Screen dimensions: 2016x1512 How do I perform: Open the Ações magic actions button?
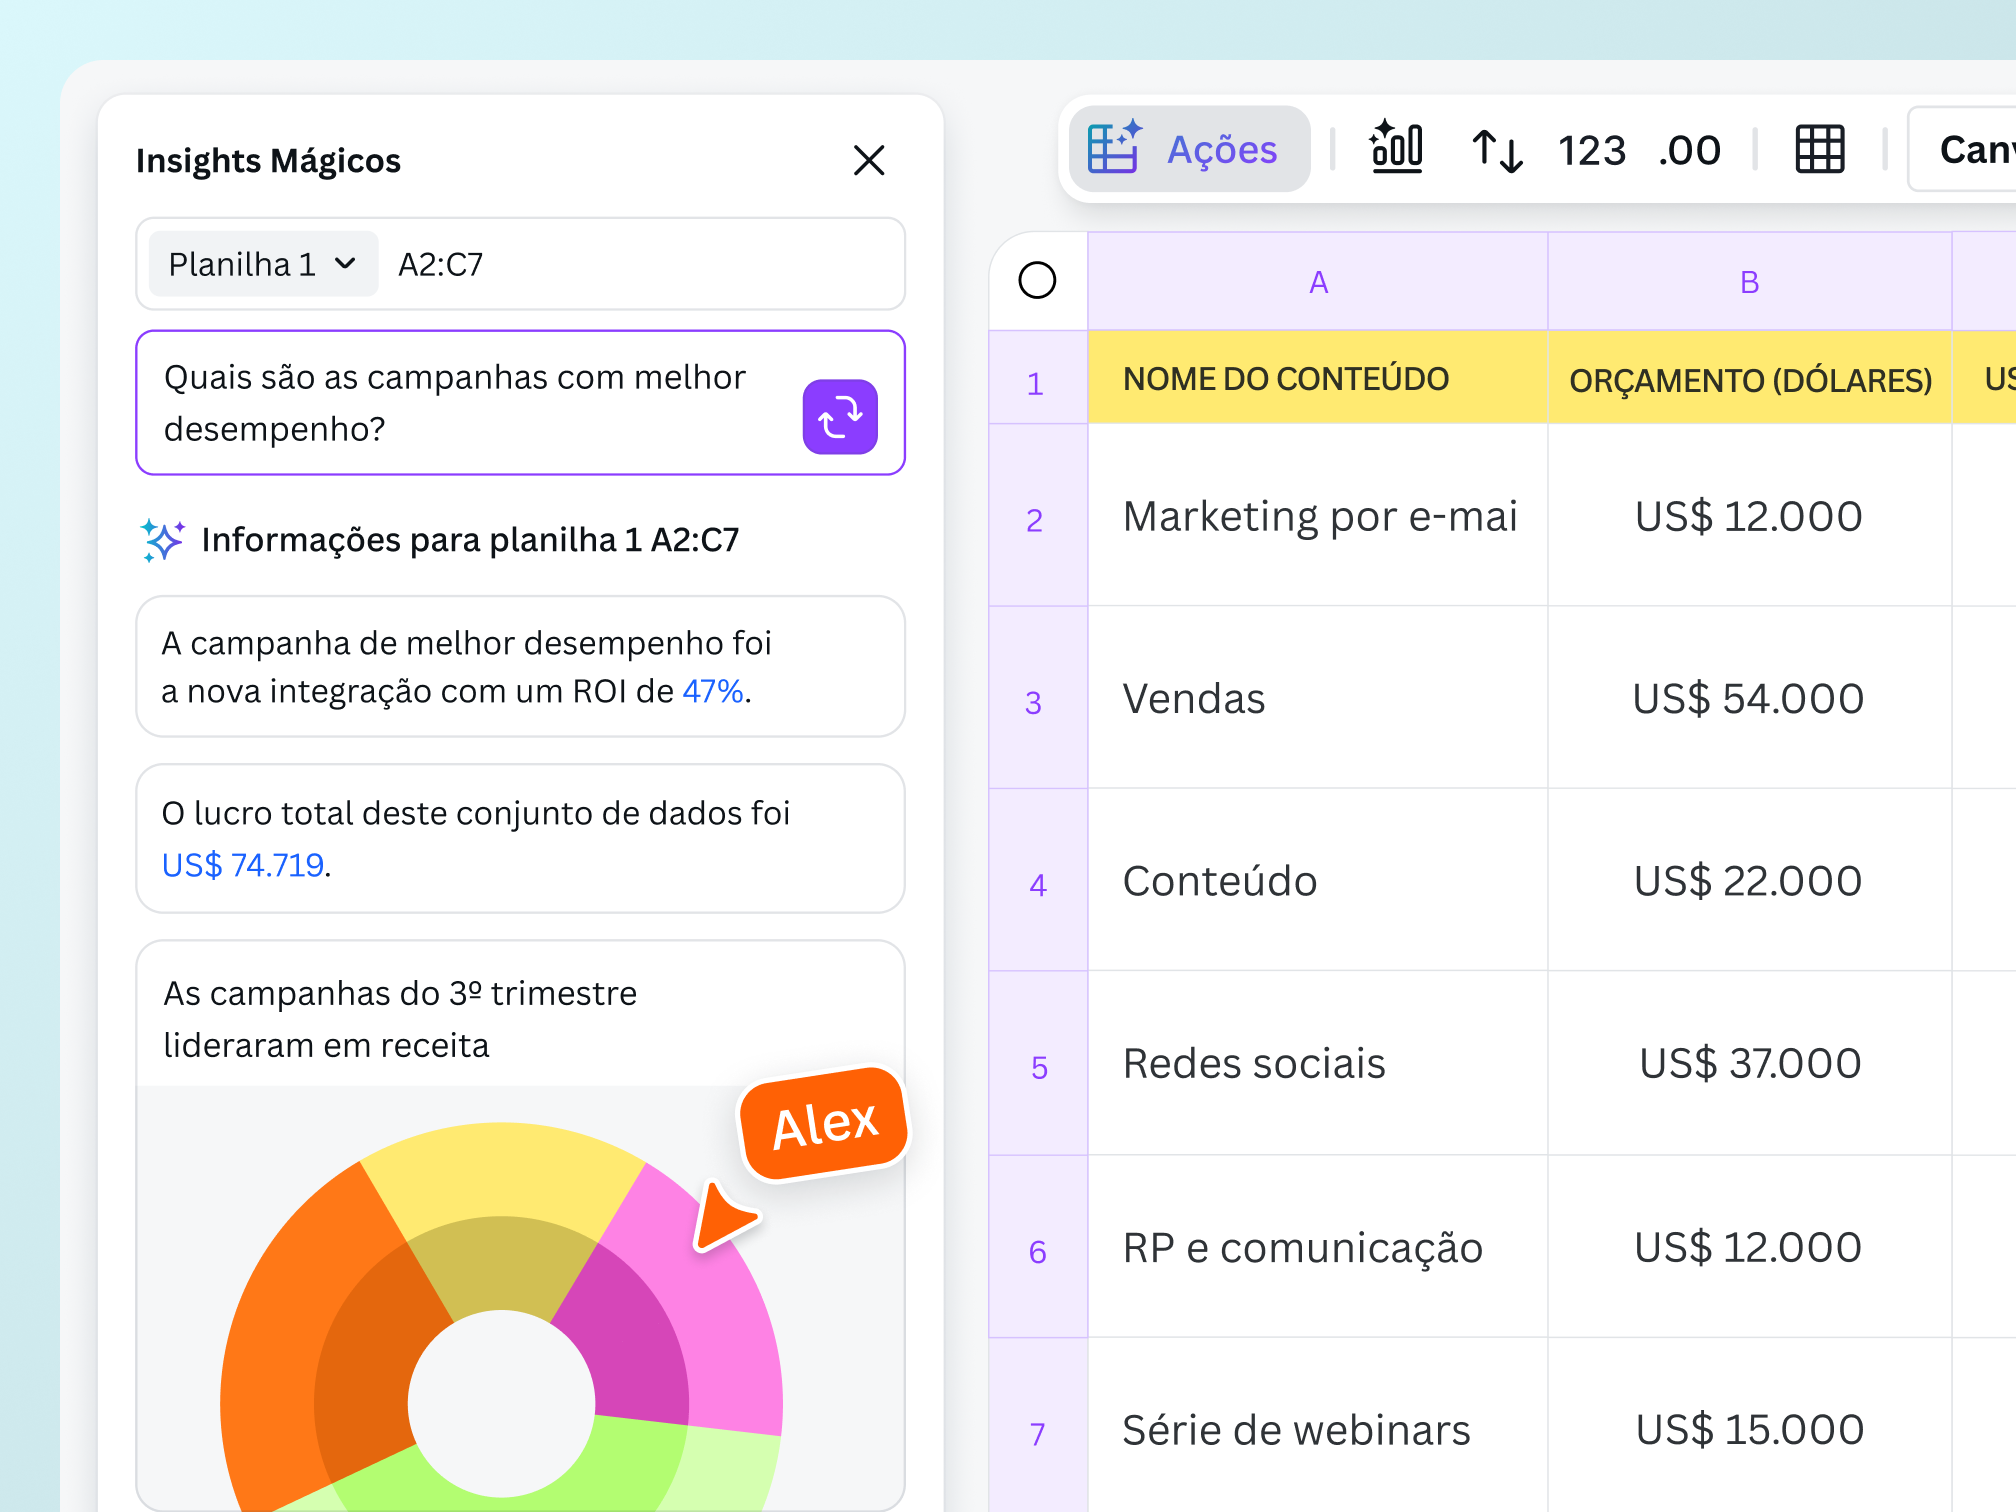click(x=1189, y=149)
